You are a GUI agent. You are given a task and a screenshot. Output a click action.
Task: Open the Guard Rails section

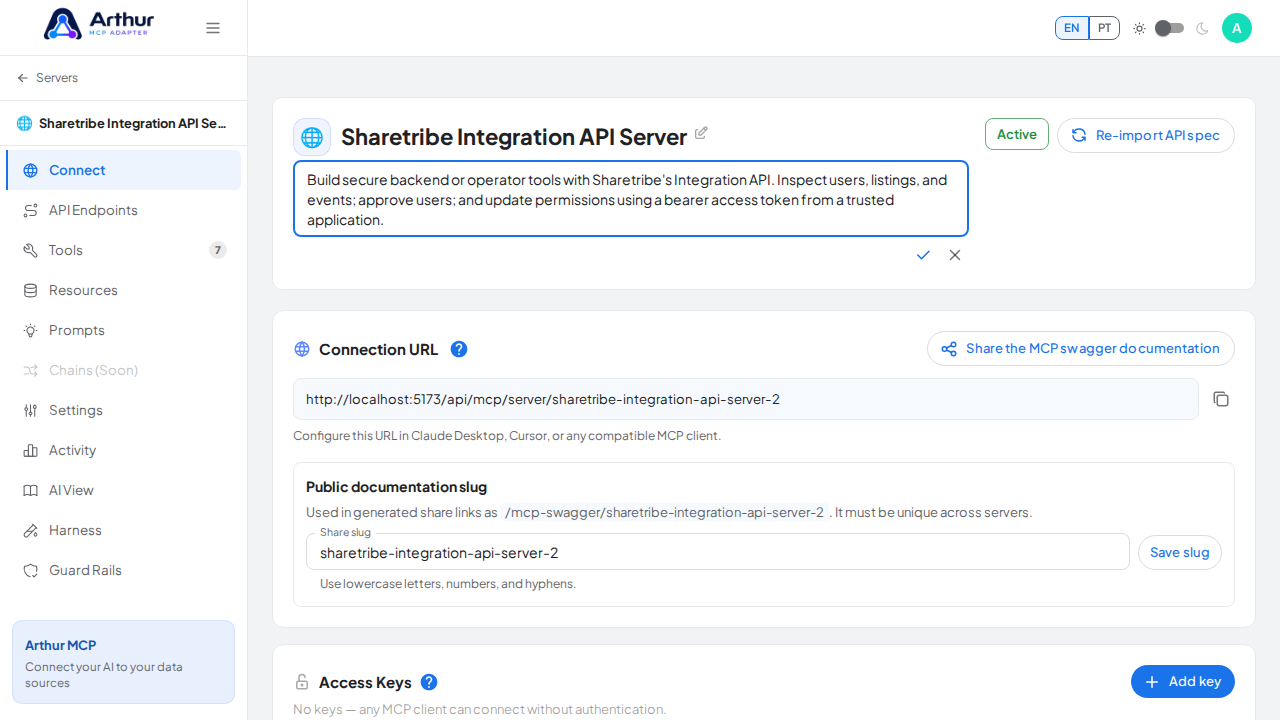pyautogui.click(x=124, y=570)
